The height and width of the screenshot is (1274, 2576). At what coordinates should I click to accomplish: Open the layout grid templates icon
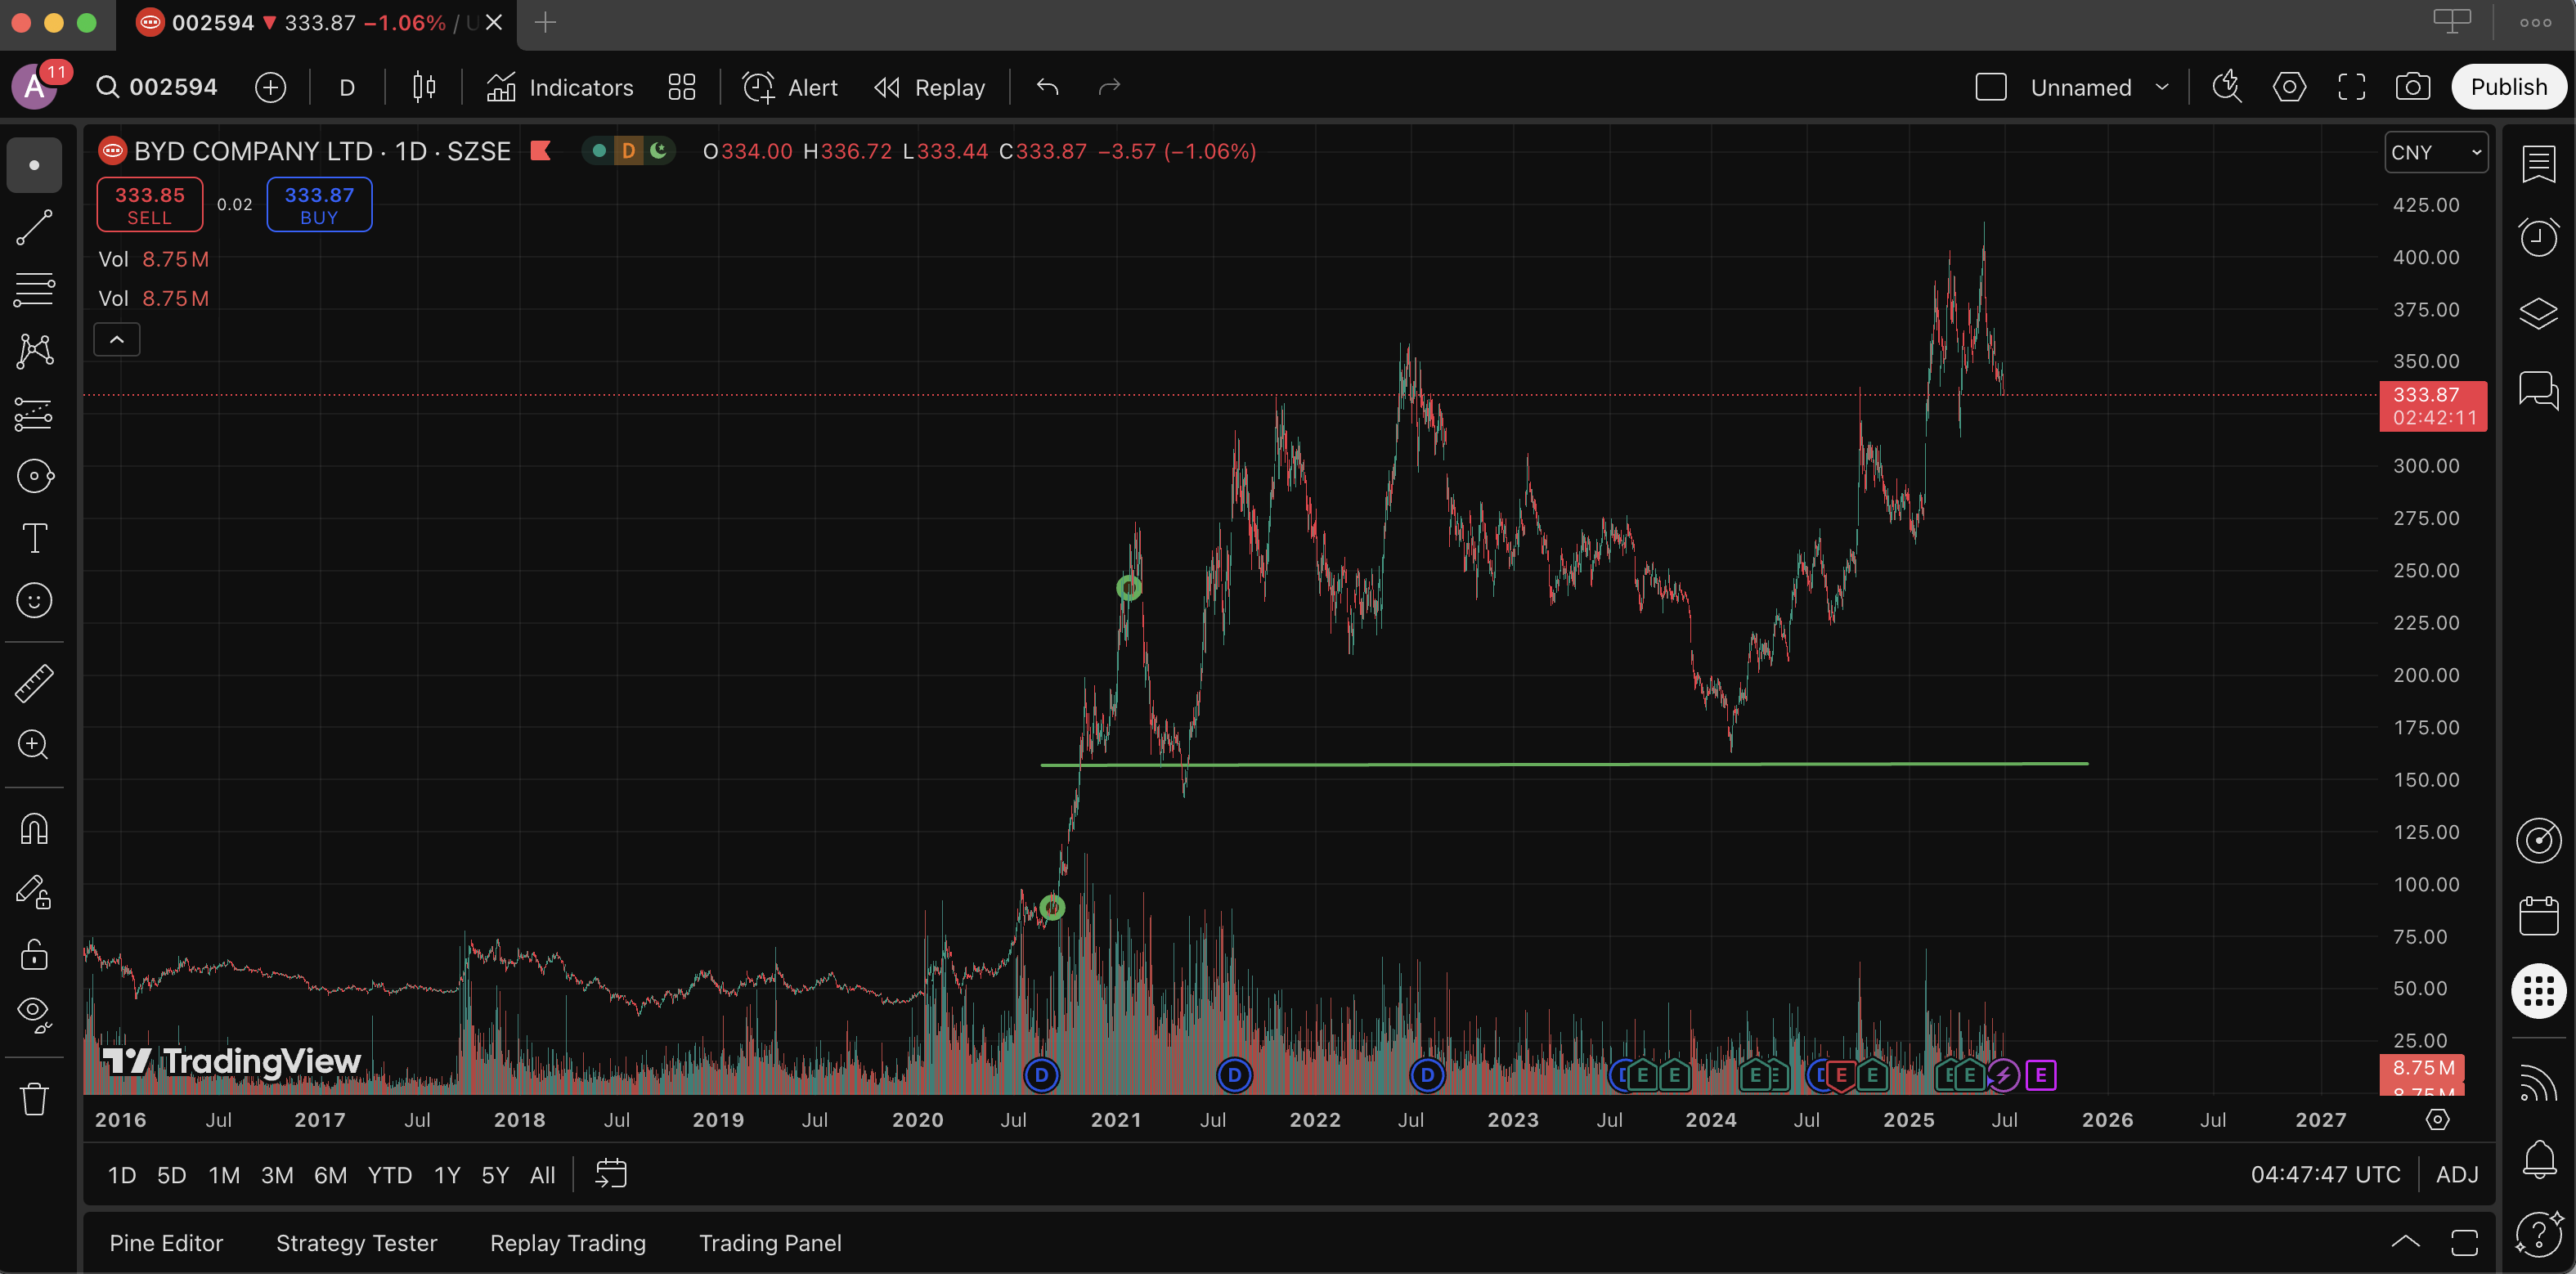[681, 87]
